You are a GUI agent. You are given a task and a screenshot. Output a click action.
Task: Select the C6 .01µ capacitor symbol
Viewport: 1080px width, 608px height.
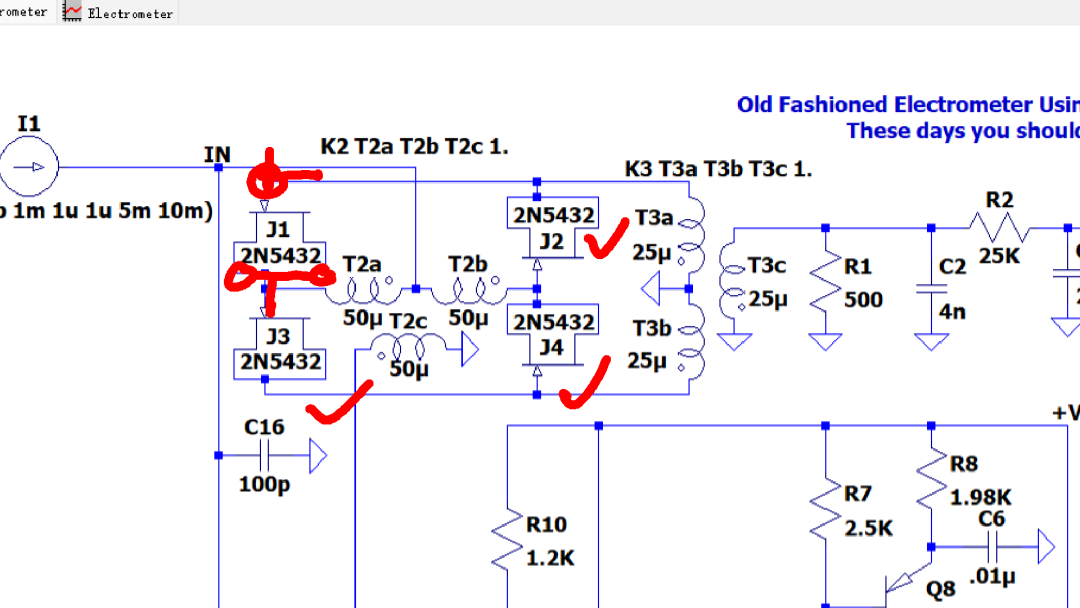click(x=992, y=547)
